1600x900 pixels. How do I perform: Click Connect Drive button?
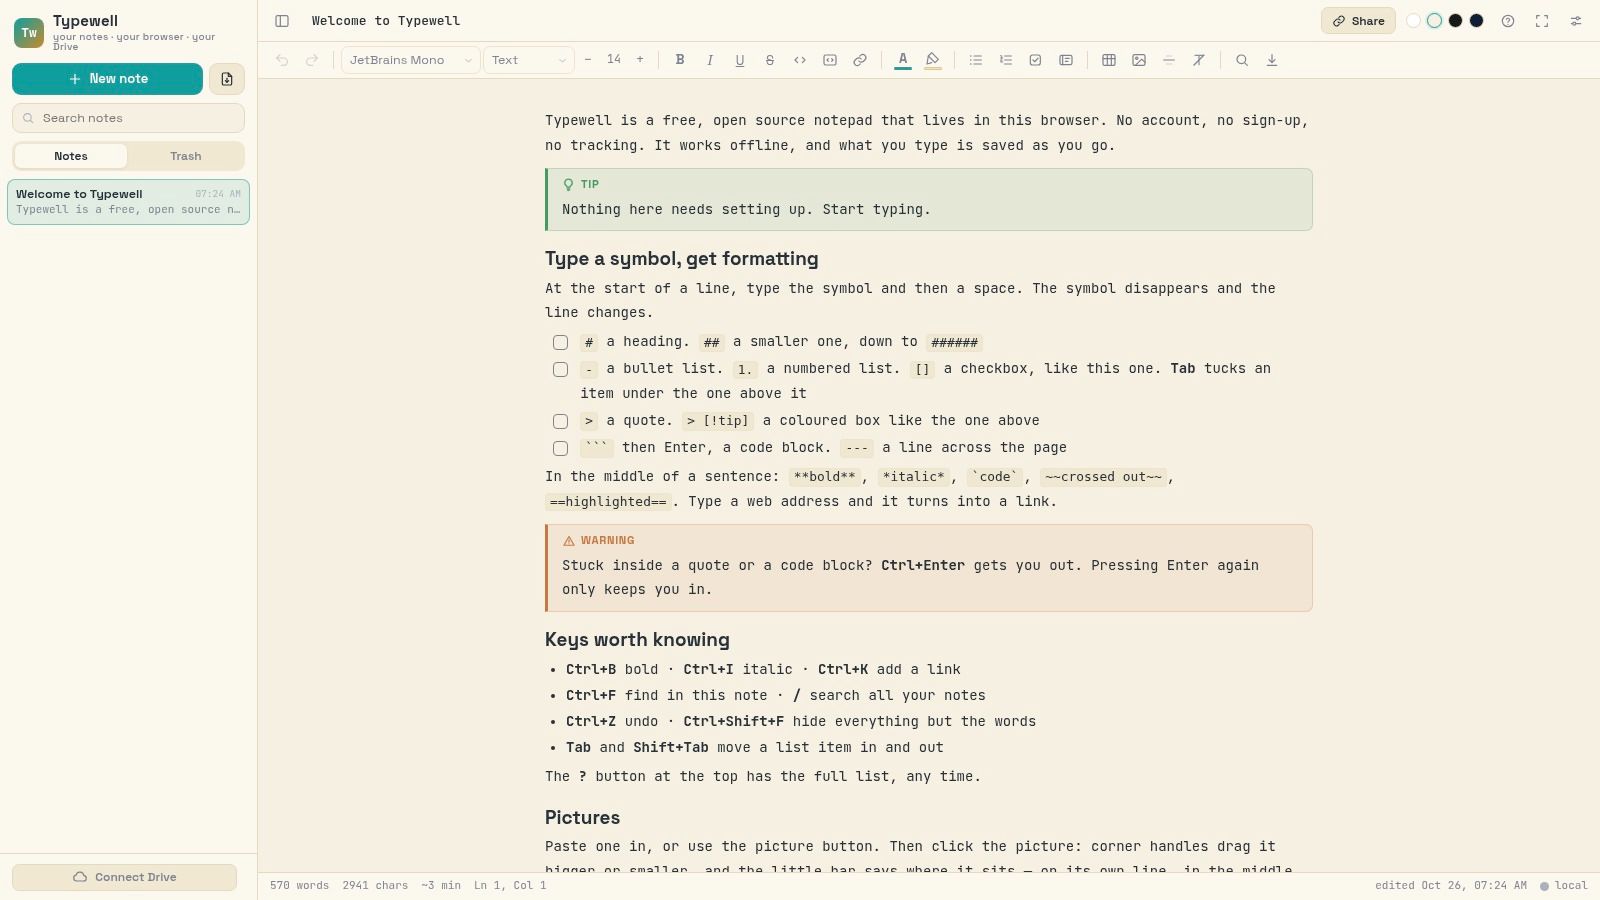coord(125,877)
